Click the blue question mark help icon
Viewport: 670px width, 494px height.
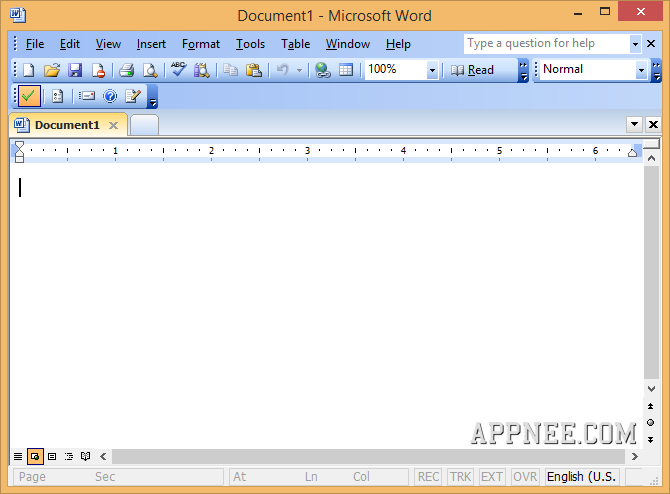110,96
